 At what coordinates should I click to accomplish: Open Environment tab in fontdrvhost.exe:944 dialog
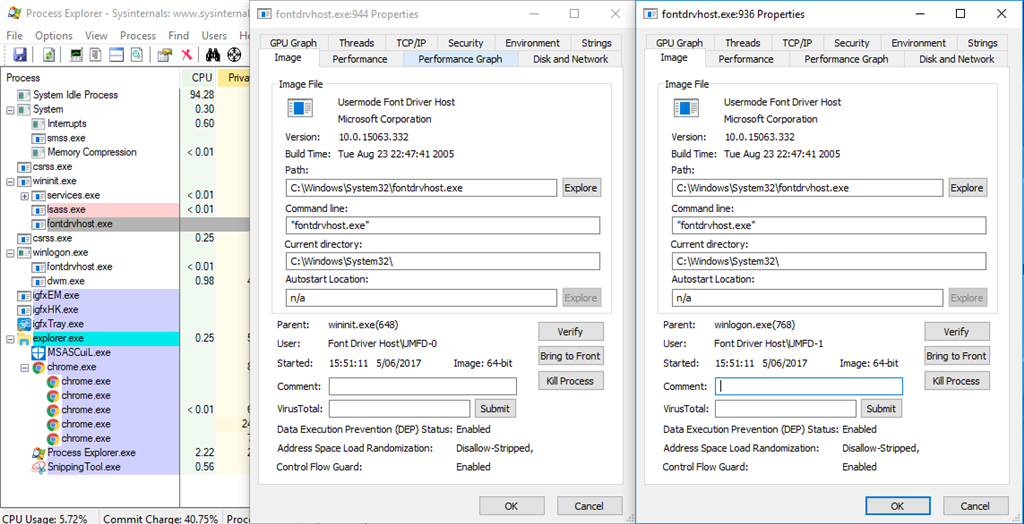click(532, 42)
